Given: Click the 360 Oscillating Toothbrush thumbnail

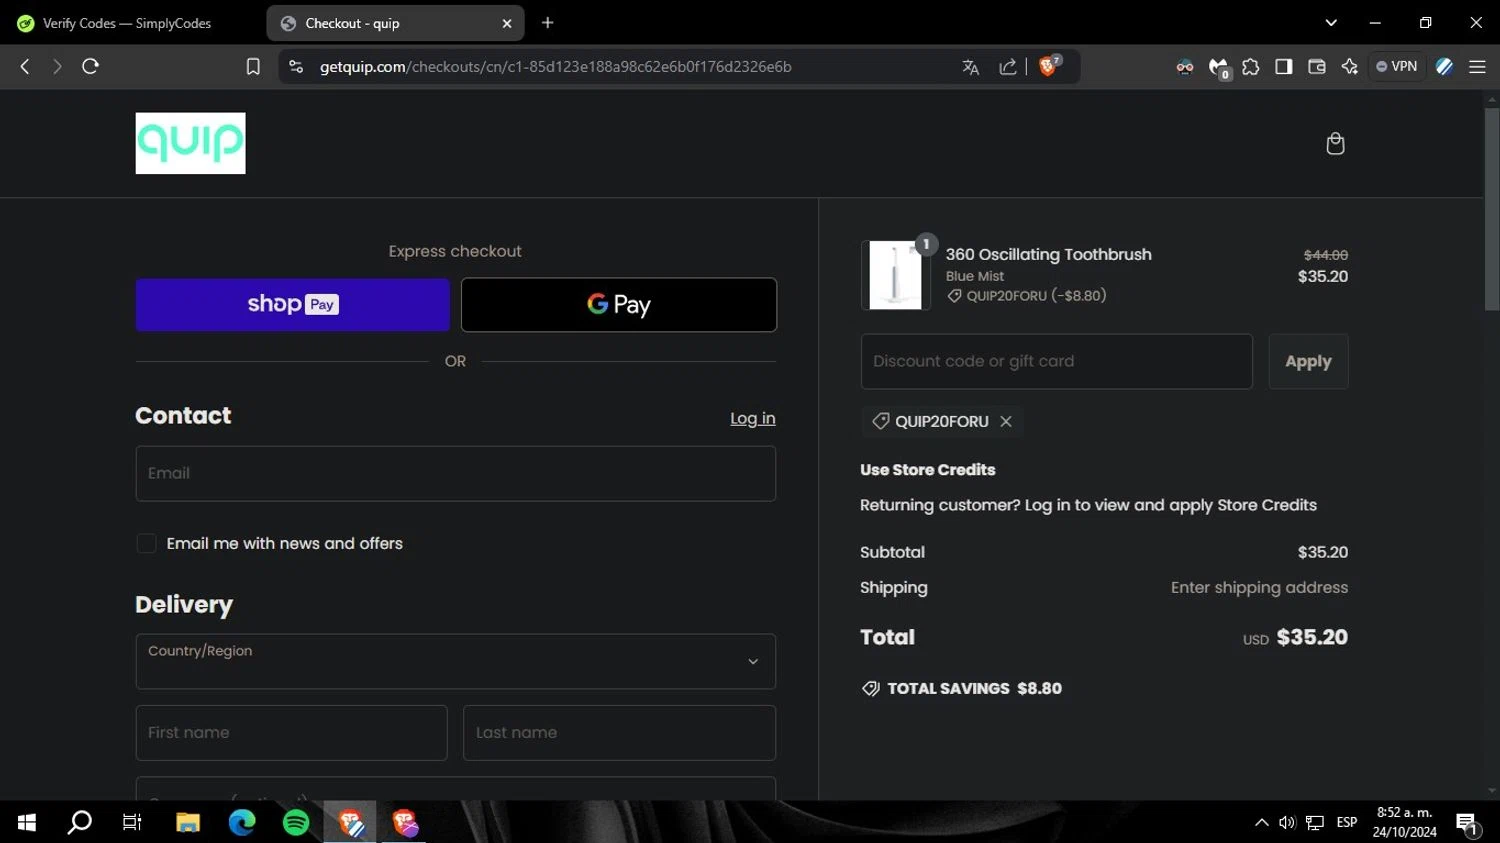Looking at the screenshot, I should coord(896,275).
